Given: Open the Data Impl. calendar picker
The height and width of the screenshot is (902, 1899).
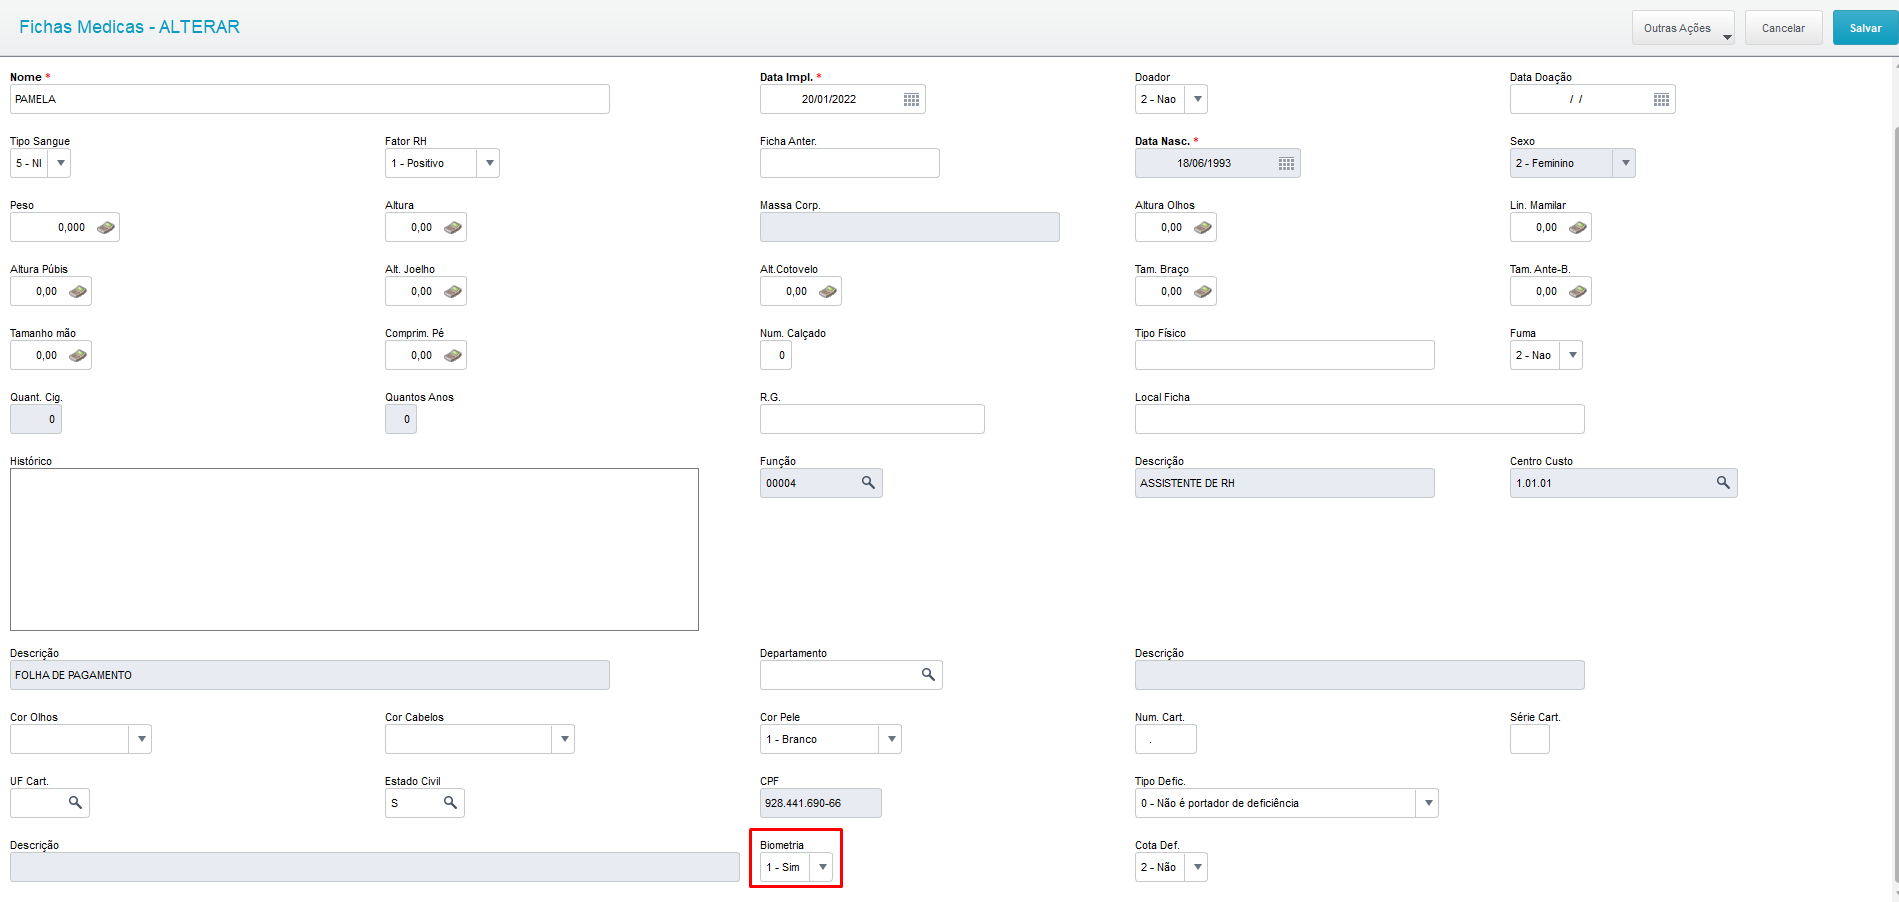Looking at the screenshot, I should [x=911, y=98].
